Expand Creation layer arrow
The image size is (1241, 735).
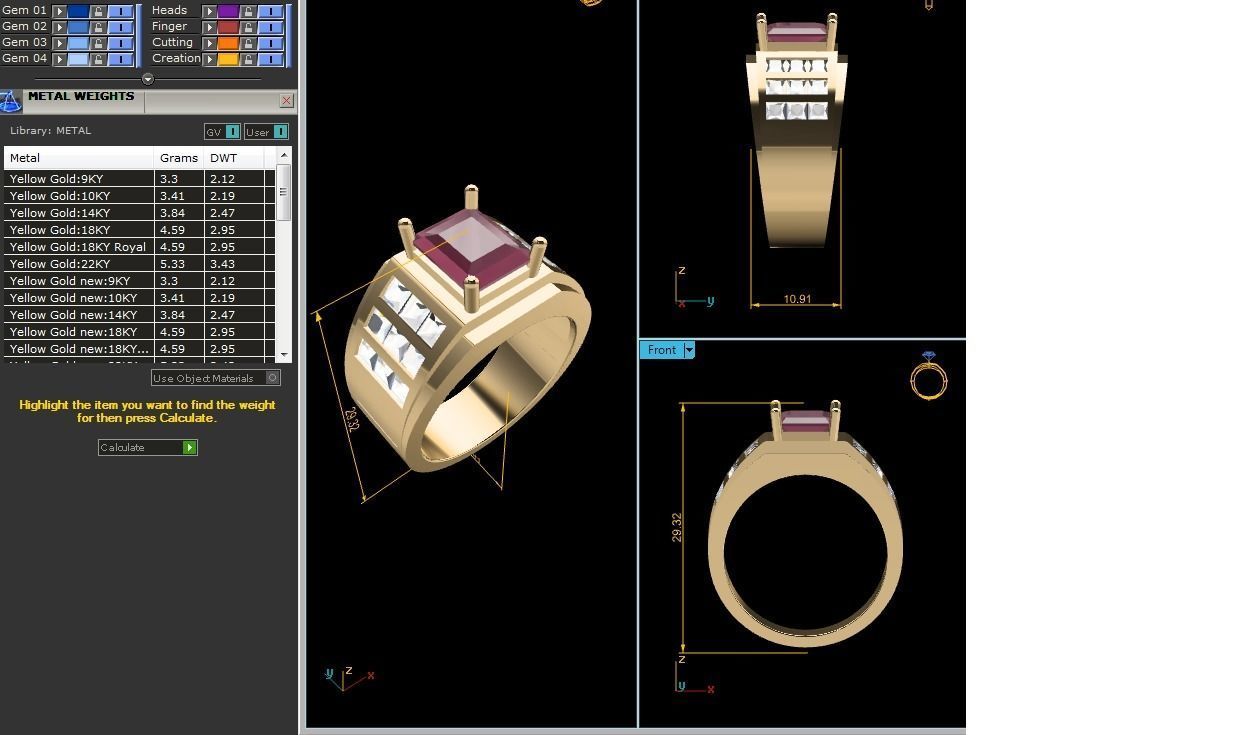click(x=210, y=59)
